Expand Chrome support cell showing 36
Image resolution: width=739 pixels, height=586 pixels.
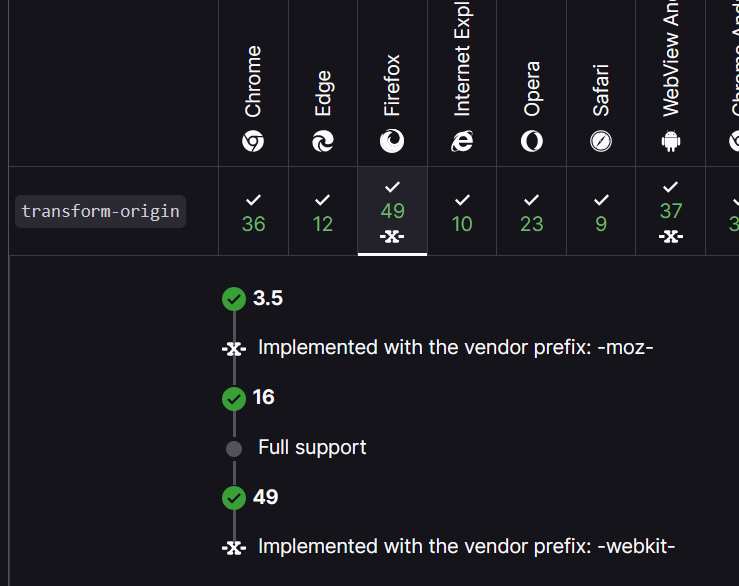[x=254, y=212]
